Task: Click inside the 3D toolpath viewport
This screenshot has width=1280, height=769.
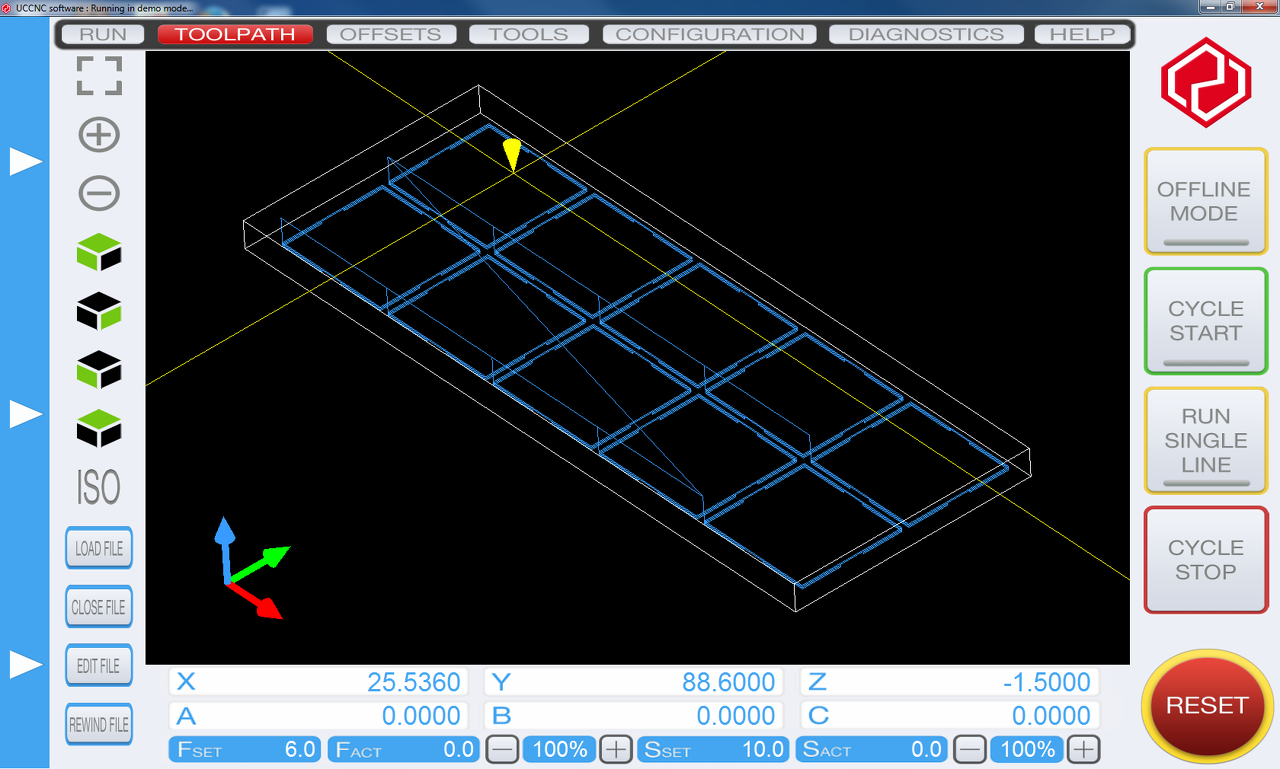Action: click(x=637, y=357)
